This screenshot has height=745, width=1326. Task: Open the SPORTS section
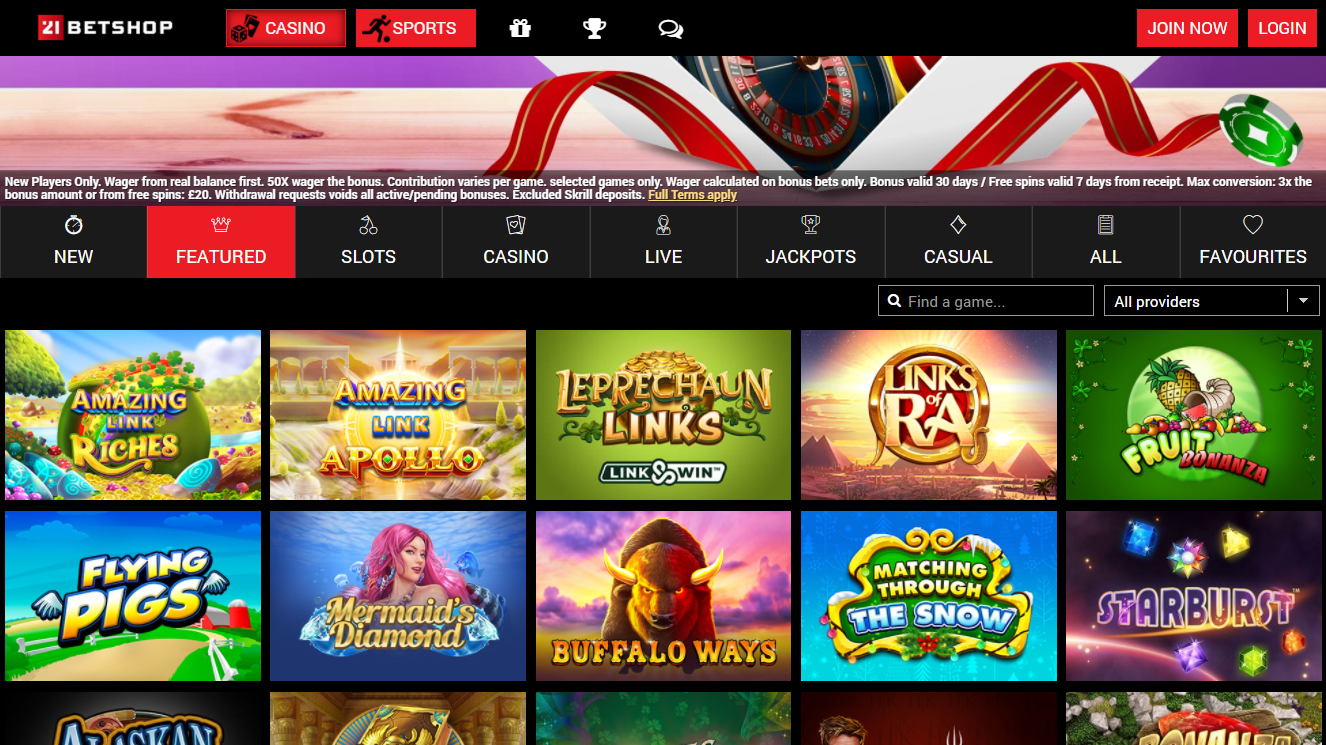coord(415,28)
